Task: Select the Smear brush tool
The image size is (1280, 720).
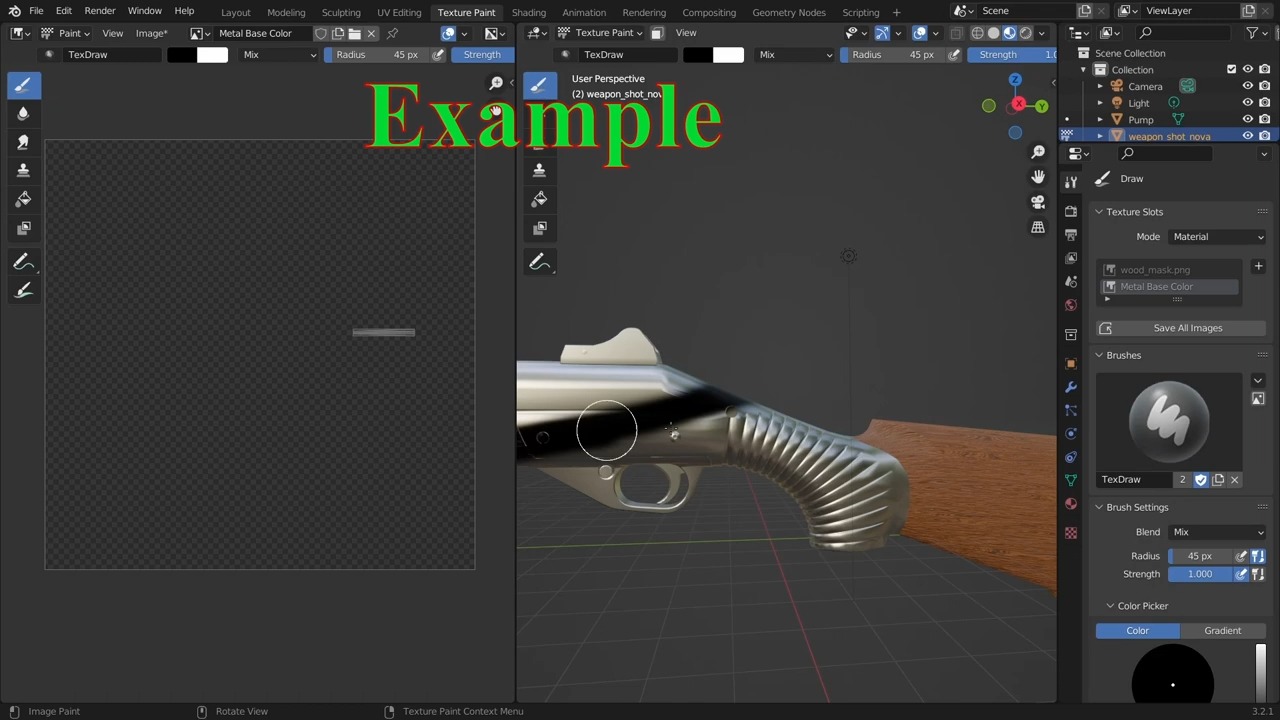Action: 23,141
